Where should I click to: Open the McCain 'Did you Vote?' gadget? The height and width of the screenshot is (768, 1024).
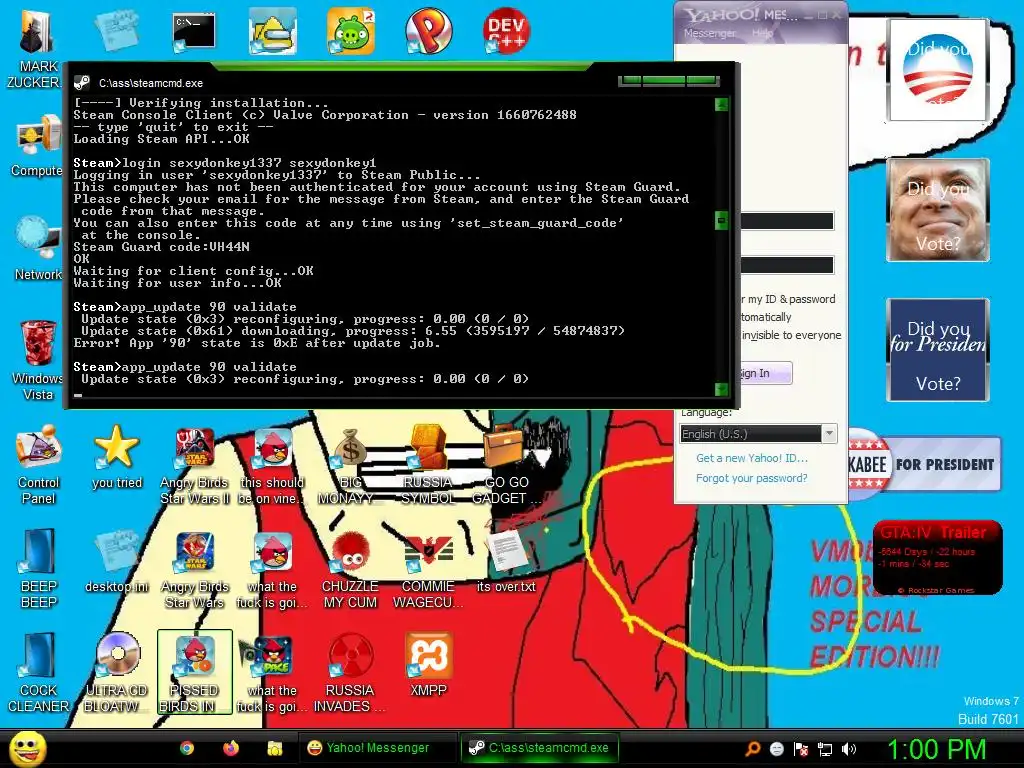coord(938,210)
